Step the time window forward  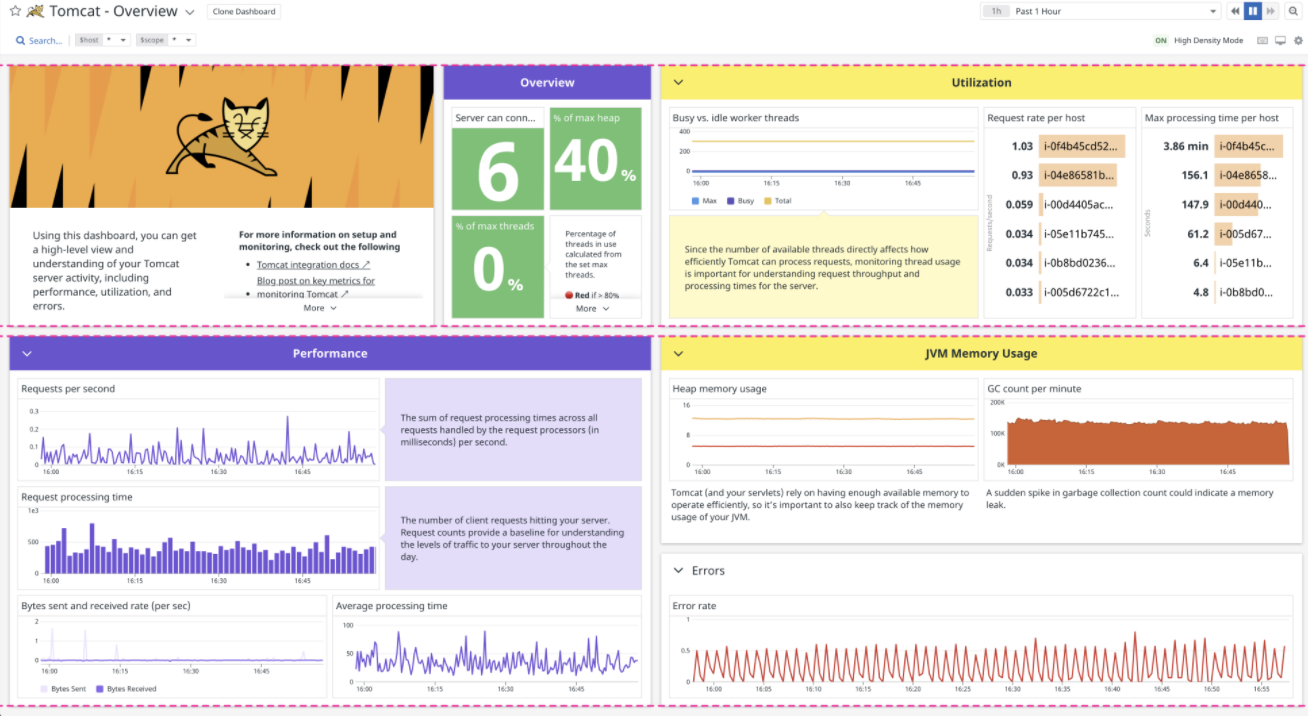(x=1271, y=11)
